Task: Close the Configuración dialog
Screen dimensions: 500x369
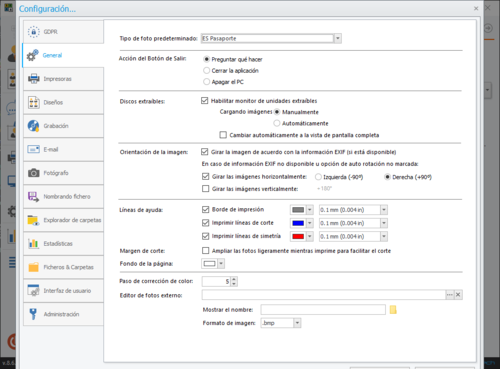Action: pos(476,8)
